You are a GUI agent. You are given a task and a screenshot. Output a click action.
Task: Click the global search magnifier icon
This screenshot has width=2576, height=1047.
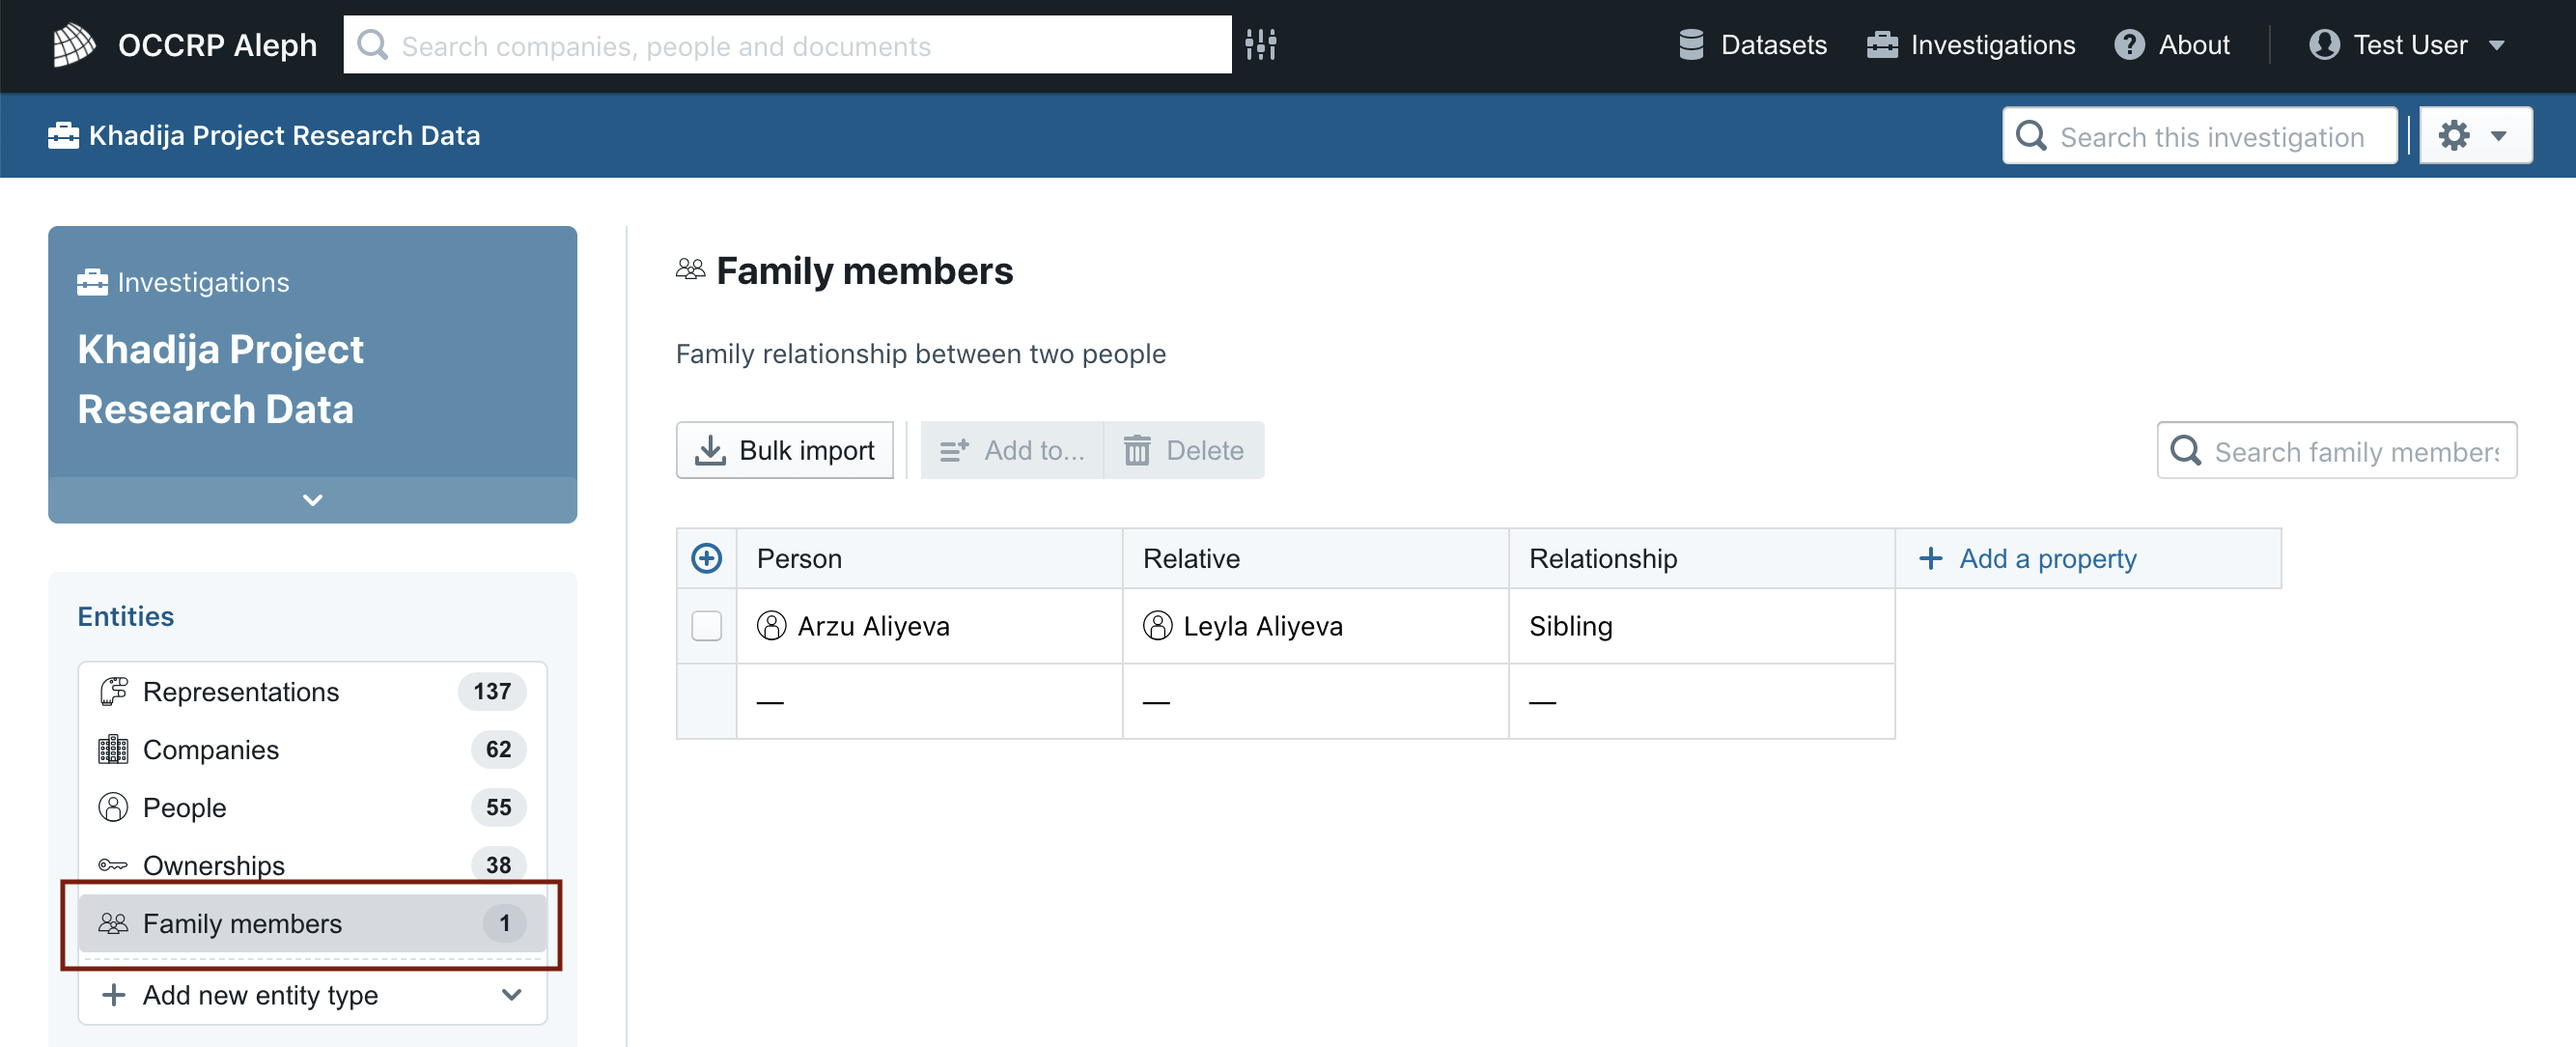[x=373, y=45]
